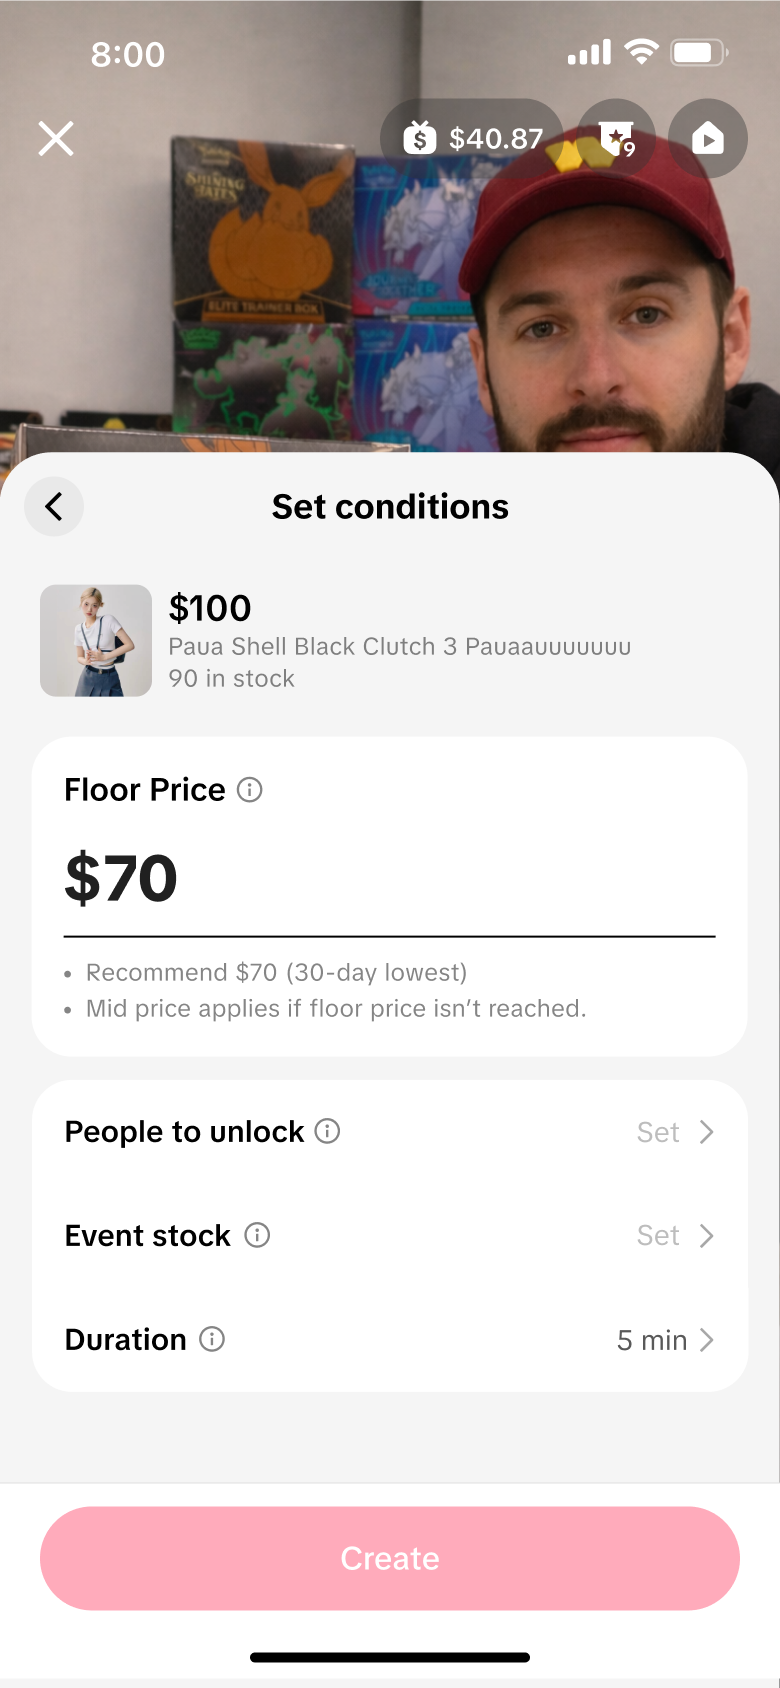Select the People to unlock row label
The height and width of the screenshot is (1688, 780).
(184, 1132)
